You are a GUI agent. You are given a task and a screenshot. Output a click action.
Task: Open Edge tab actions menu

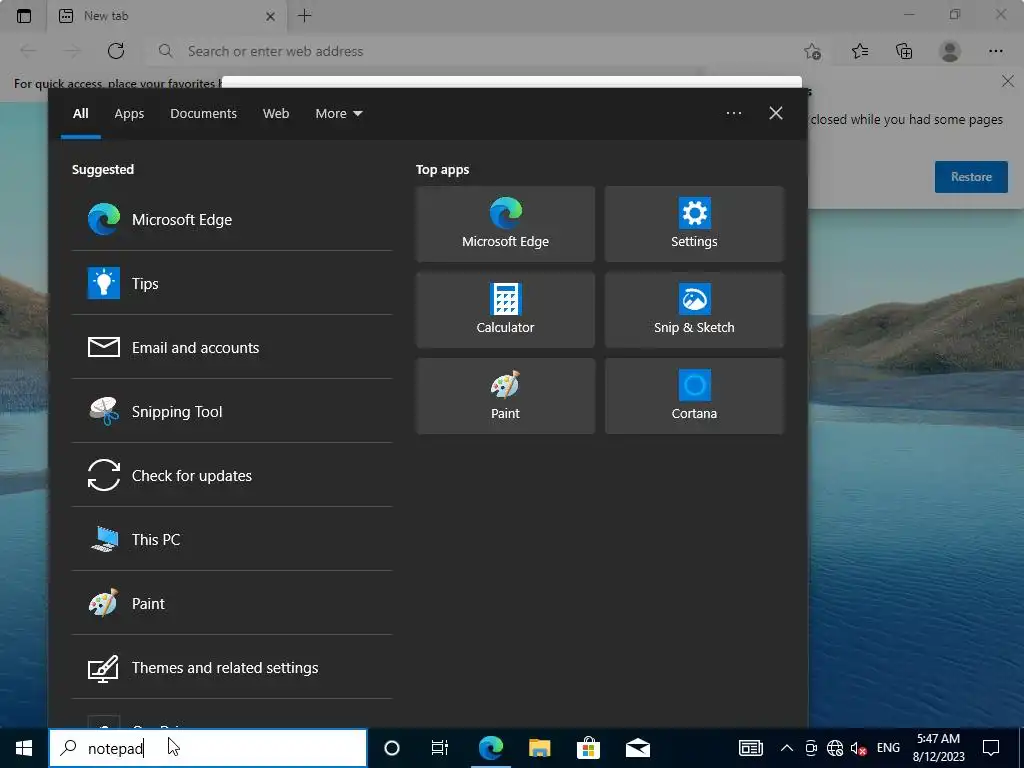coord(24,16)
